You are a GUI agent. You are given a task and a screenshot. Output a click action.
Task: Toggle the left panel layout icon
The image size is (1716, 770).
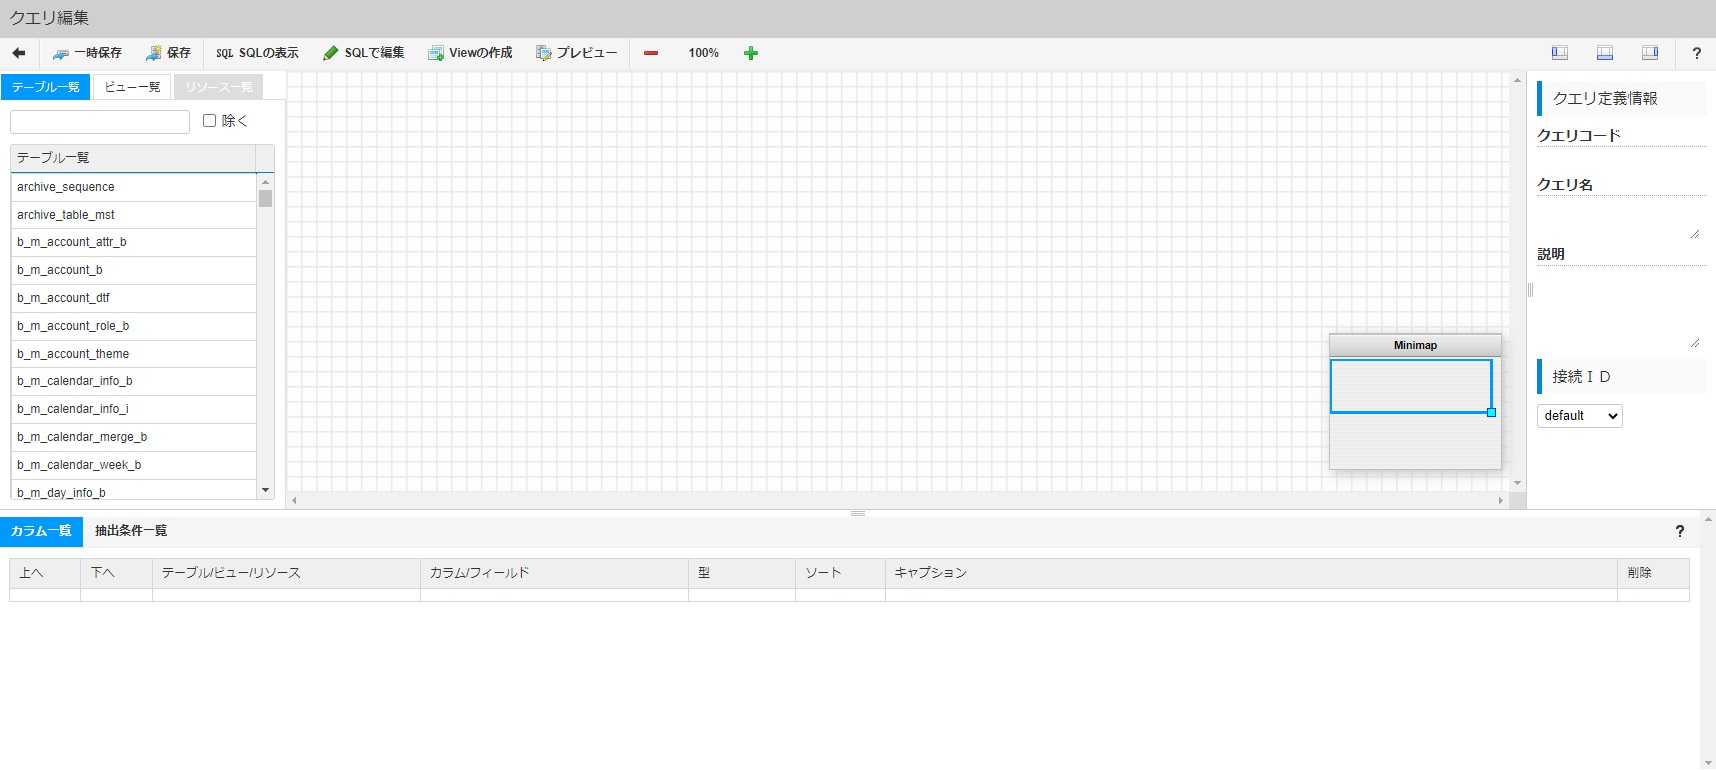pos(1559,53)
